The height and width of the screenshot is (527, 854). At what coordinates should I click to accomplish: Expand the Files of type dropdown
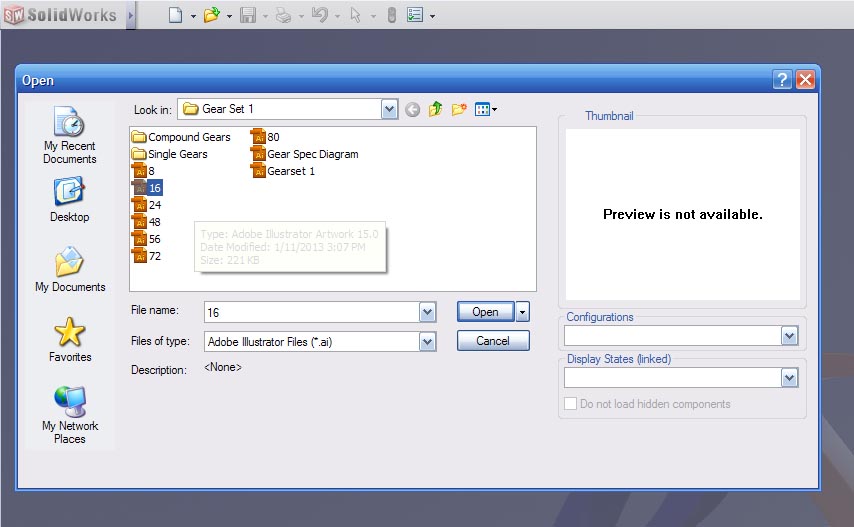click(x=428, y=342)
